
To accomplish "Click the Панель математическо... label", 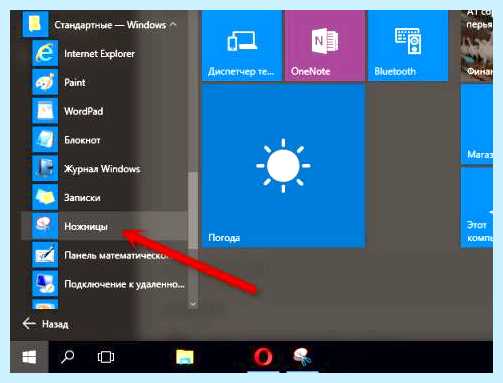I will pyautogui.click(x=117, y=255).
